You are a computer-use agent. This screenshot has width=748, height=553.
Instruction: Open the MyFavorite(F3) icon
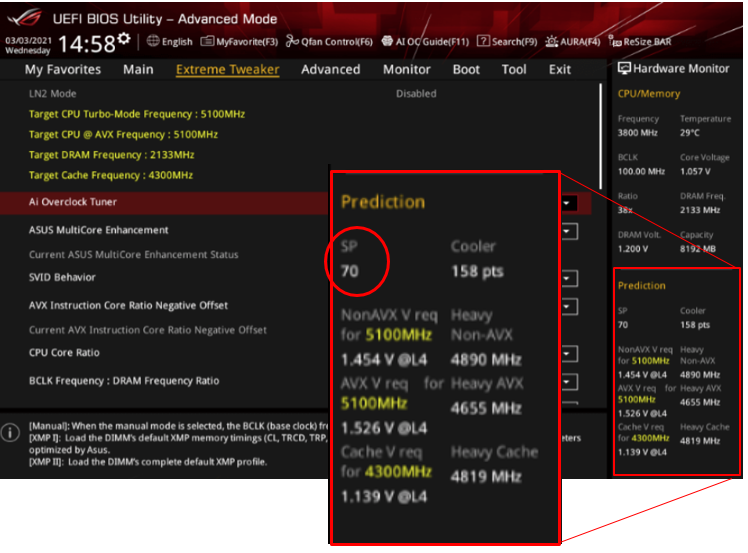[207, 42]
